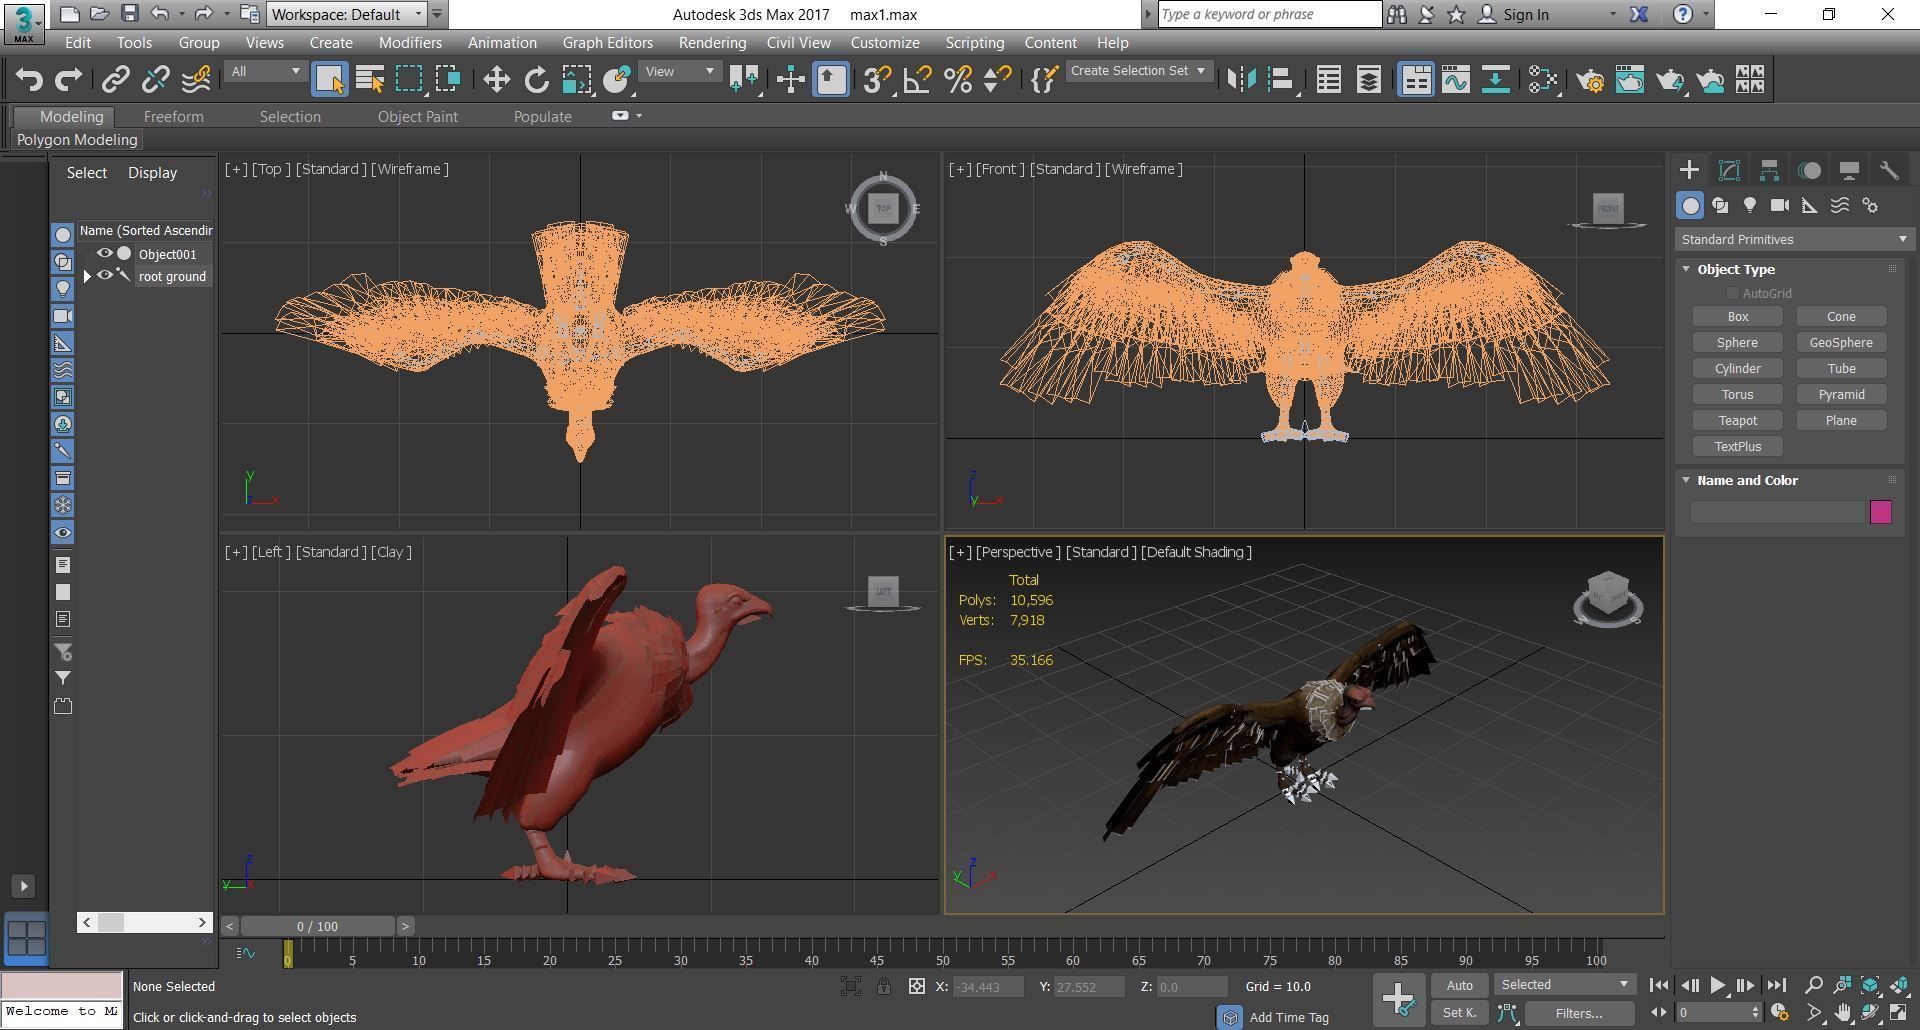This screenshot has height=1030, width=1920.
Task: Open Key Filters... button
Action: 1579,1013
